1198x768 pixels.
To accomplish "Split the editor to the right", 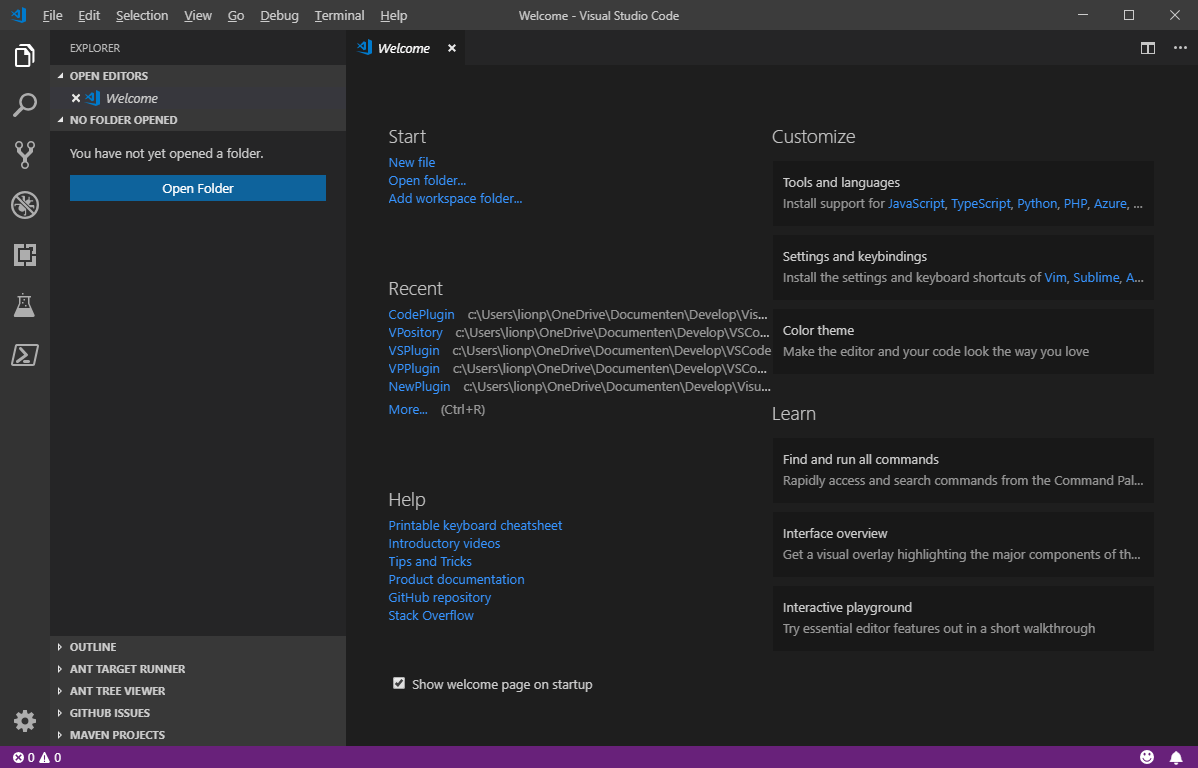I will tap(1148, 48).
